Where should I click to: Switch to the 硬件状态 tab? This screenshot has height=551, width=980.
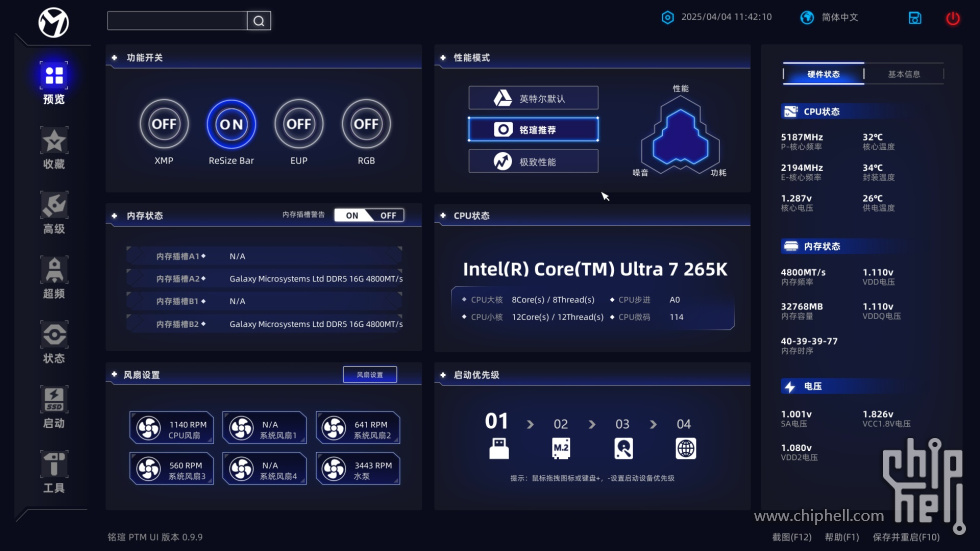point(823,74)
